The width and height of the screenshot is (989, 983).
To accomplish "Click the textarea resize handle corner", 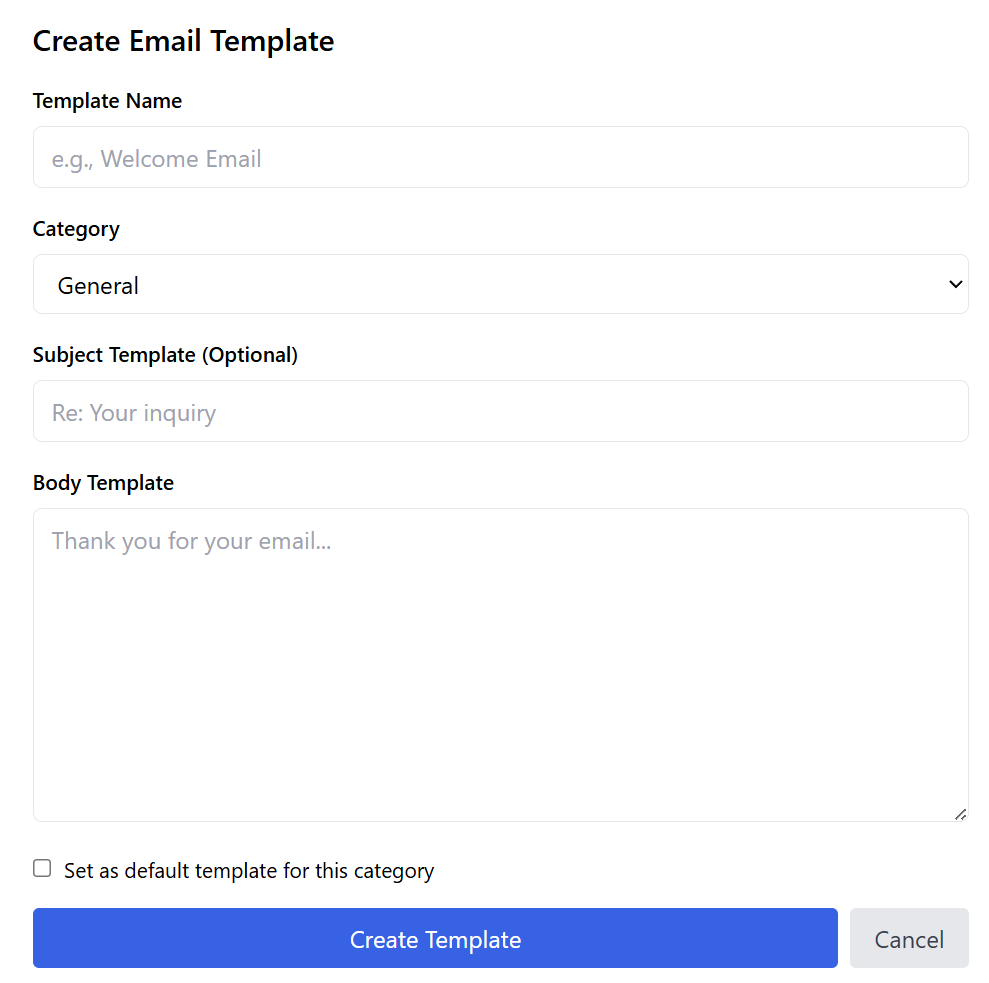I will tap(960, 814).
